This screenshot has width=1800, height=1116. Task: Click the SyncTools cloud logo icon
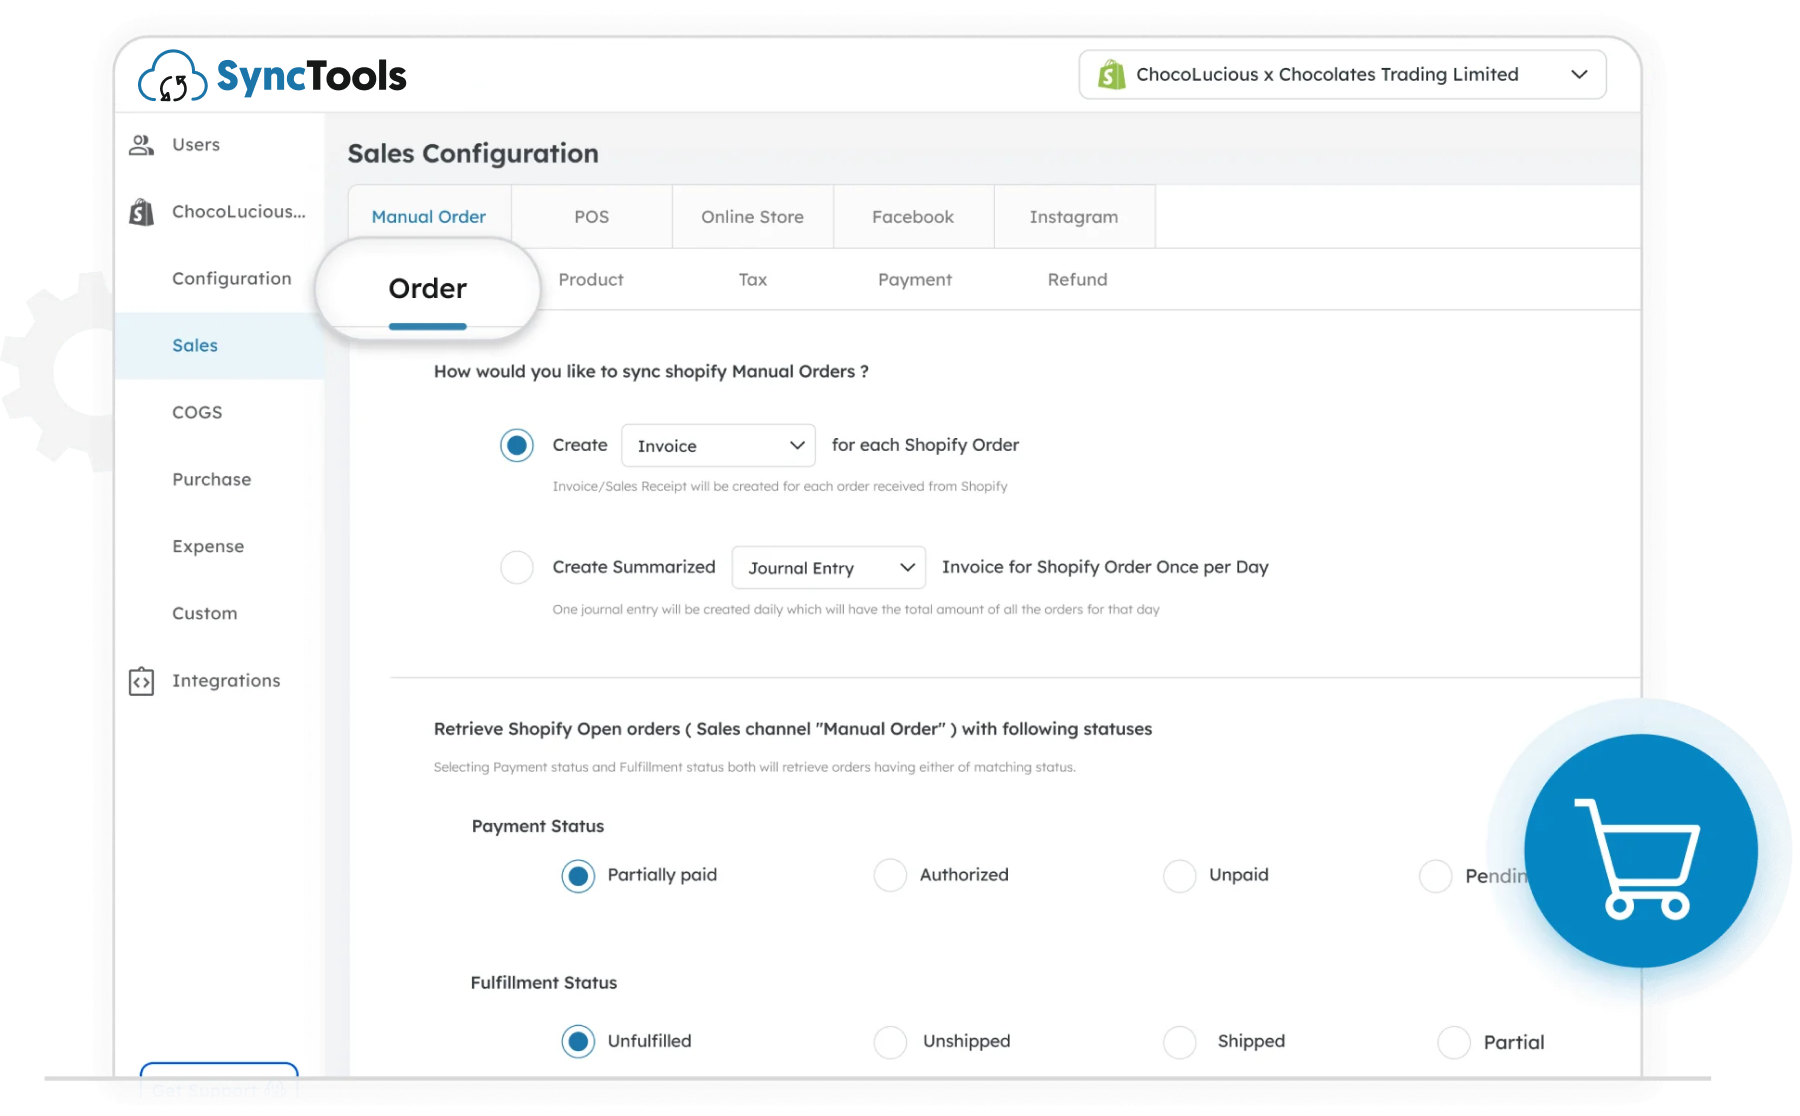pos(172,77)
